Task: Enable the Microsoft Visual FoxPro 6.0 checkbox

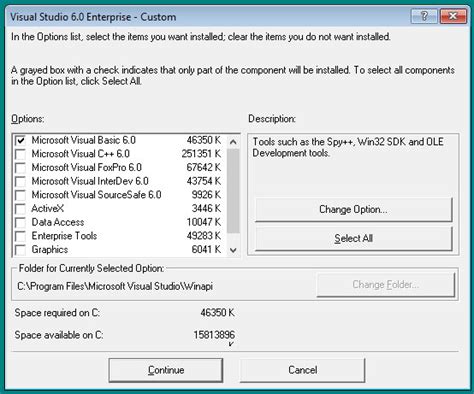Action: [x=20, y=168]
